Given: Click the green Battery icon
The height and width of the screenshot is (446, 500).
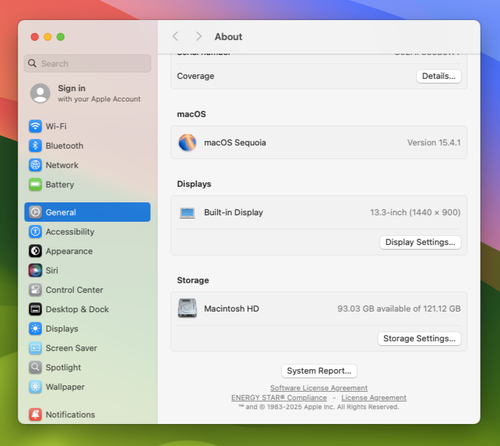Looking at the screenshot, I should [35, 184].
